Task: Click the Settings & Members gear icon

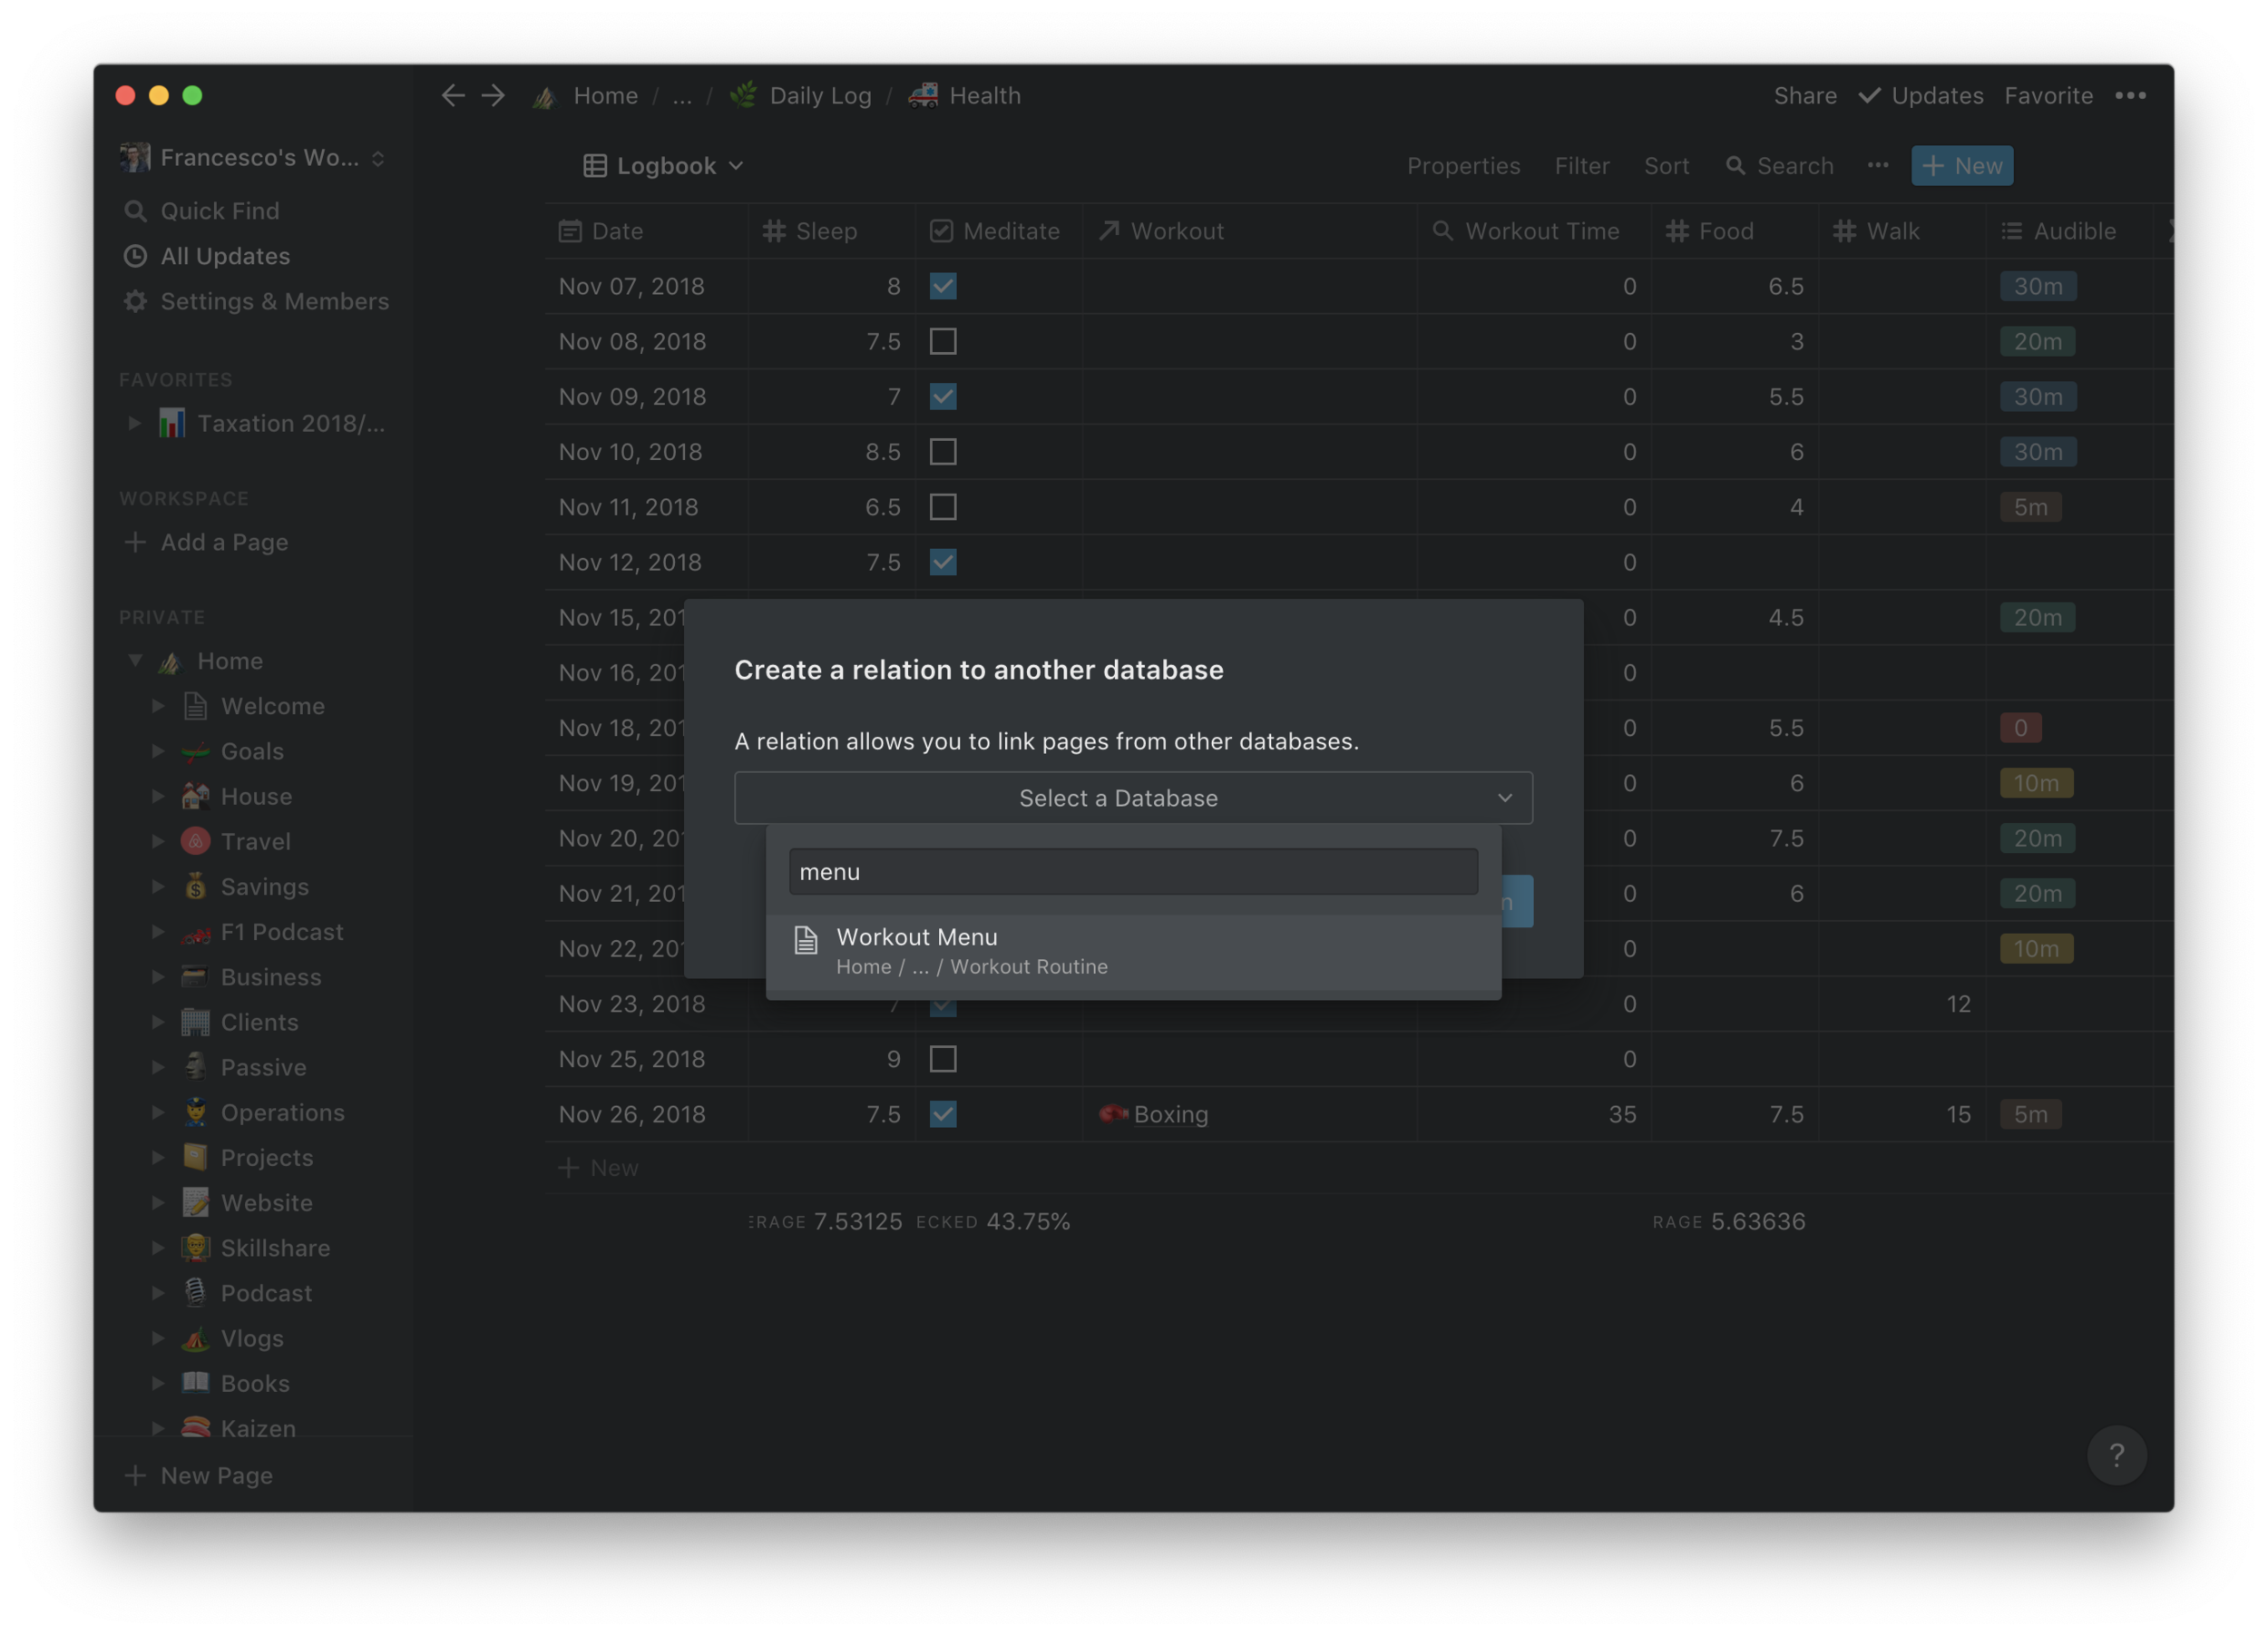Action: [x=135, y=301]
